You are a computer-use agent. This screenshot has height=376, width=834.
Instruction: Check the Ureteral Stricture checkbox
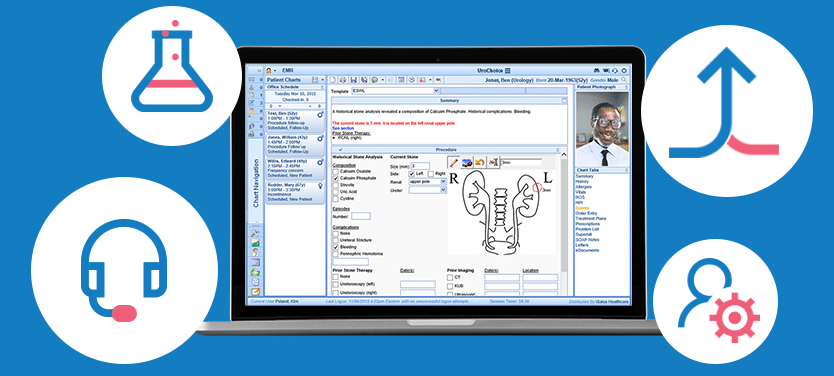pyautogui.click(x=336, y=240)
